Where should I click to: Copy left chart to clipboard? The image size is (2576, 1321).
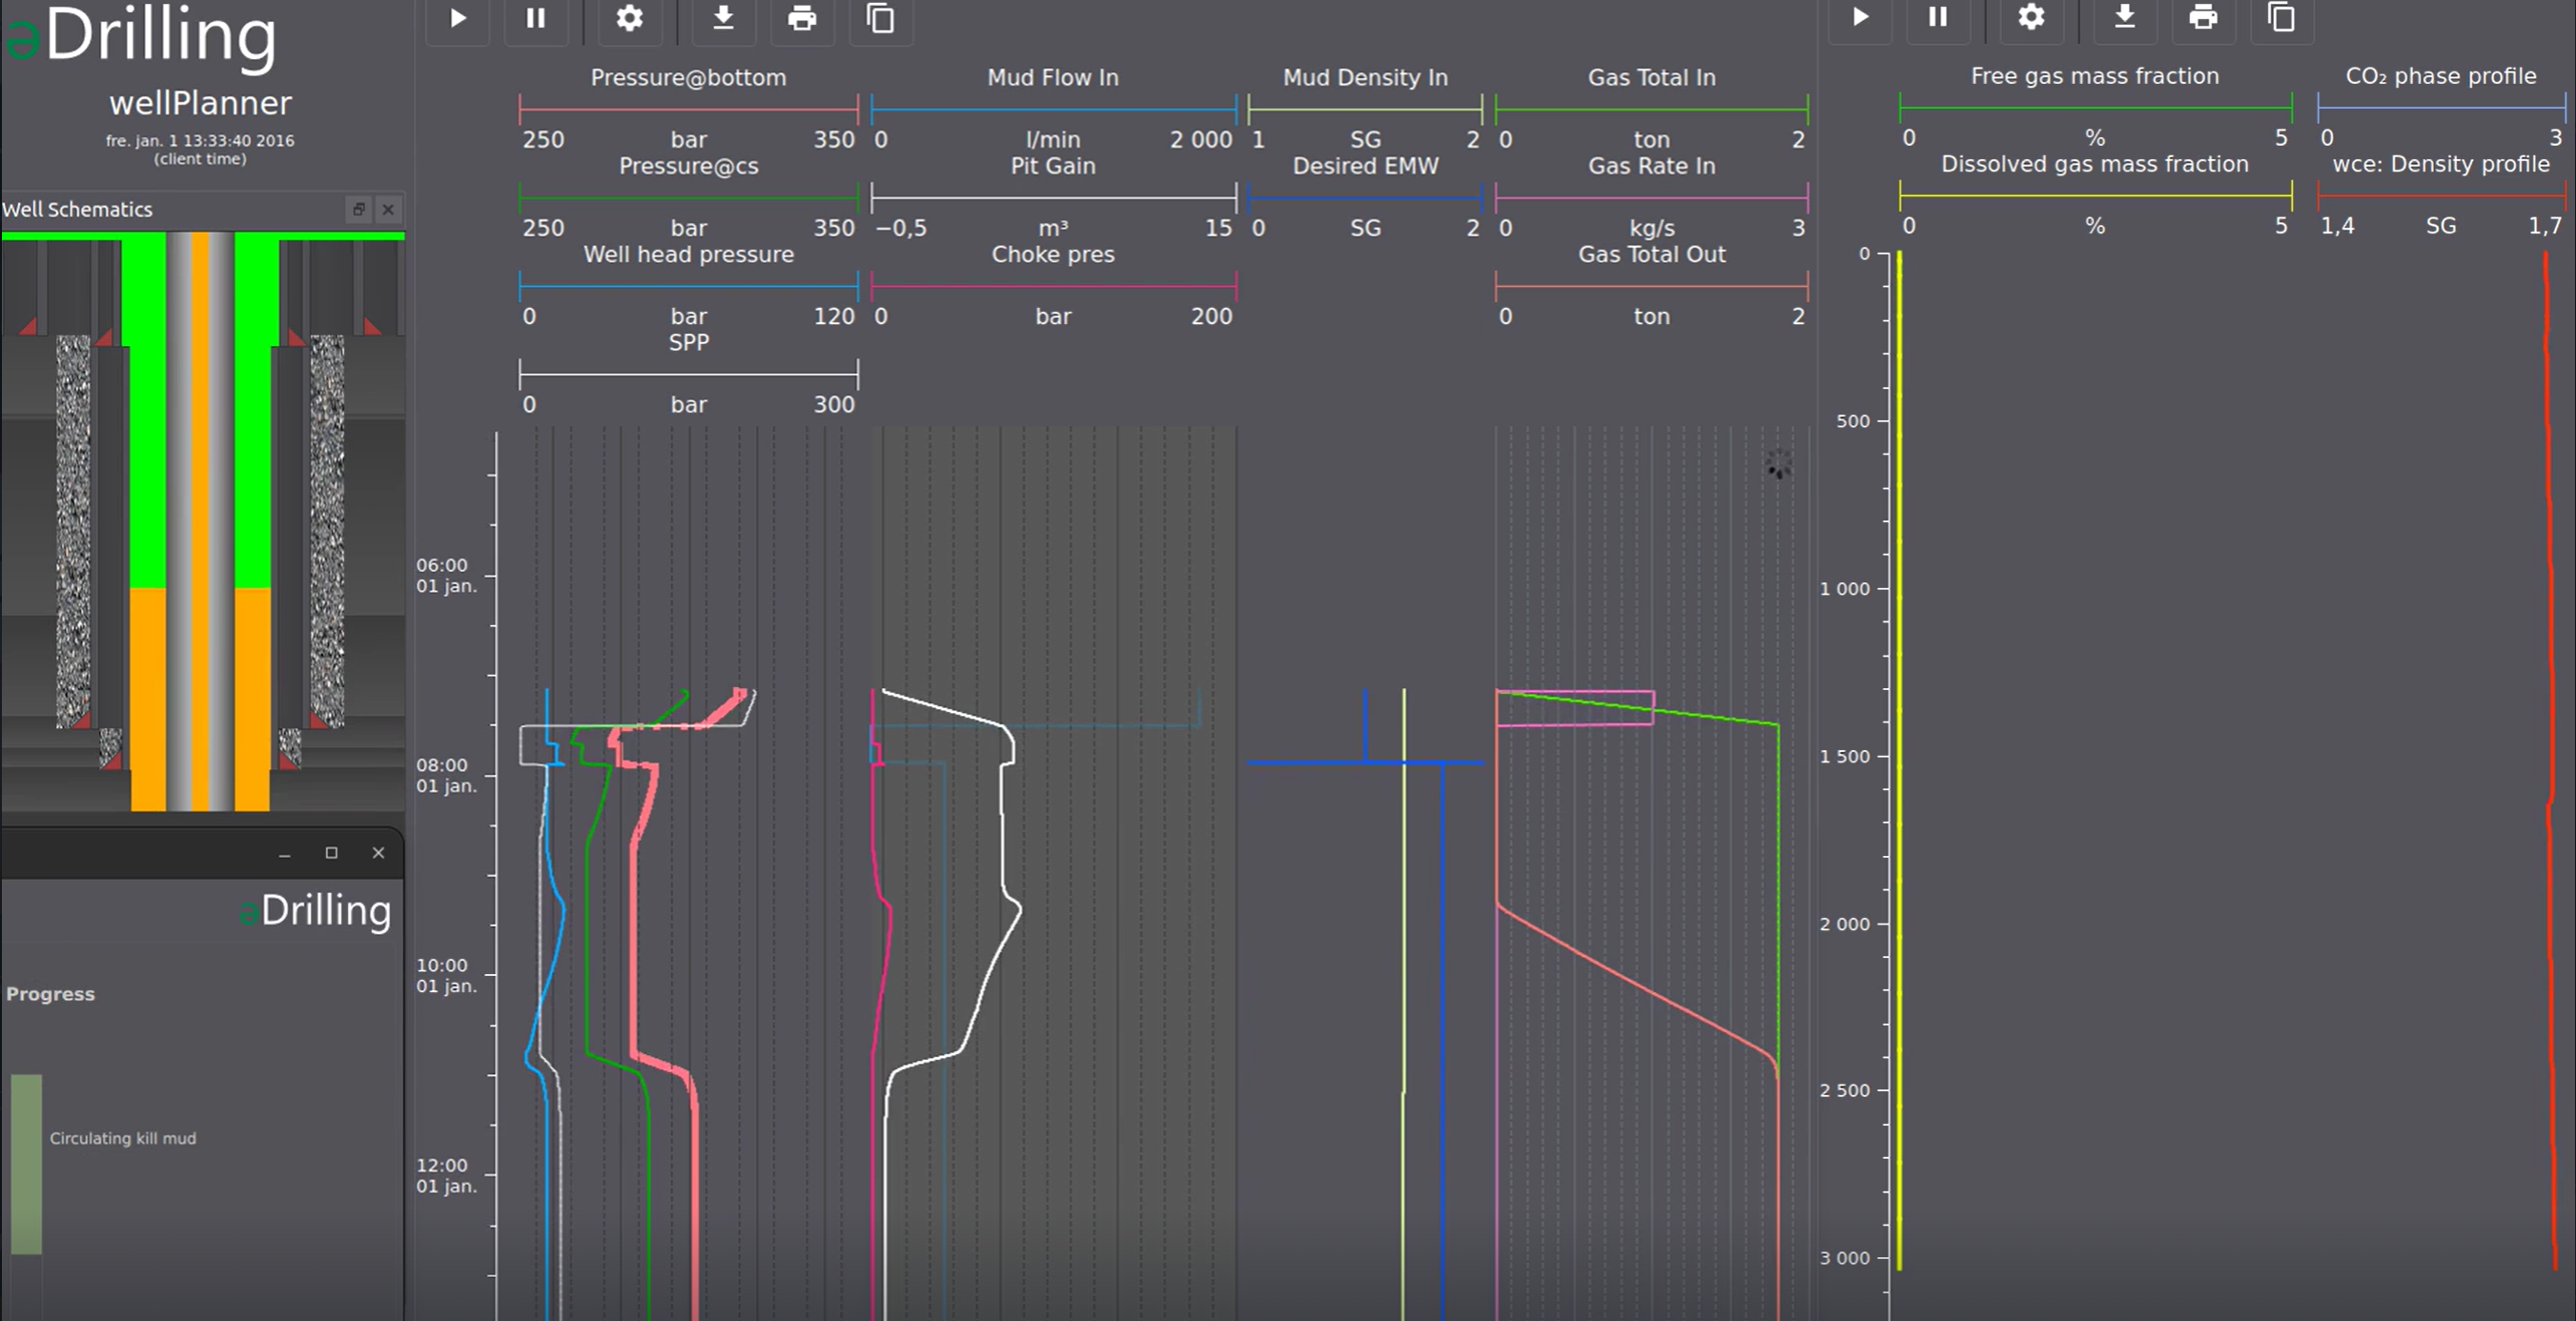click(880, 18)
